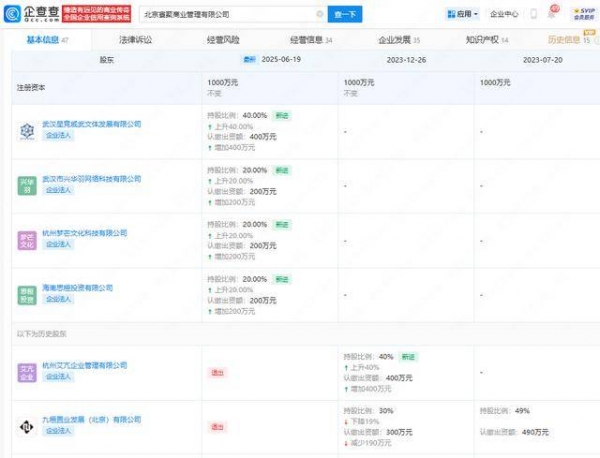Screen dimensions: 600x458
Task: Click the 海南思恒投资有限公司 logo icon
Action: [27, 294]
